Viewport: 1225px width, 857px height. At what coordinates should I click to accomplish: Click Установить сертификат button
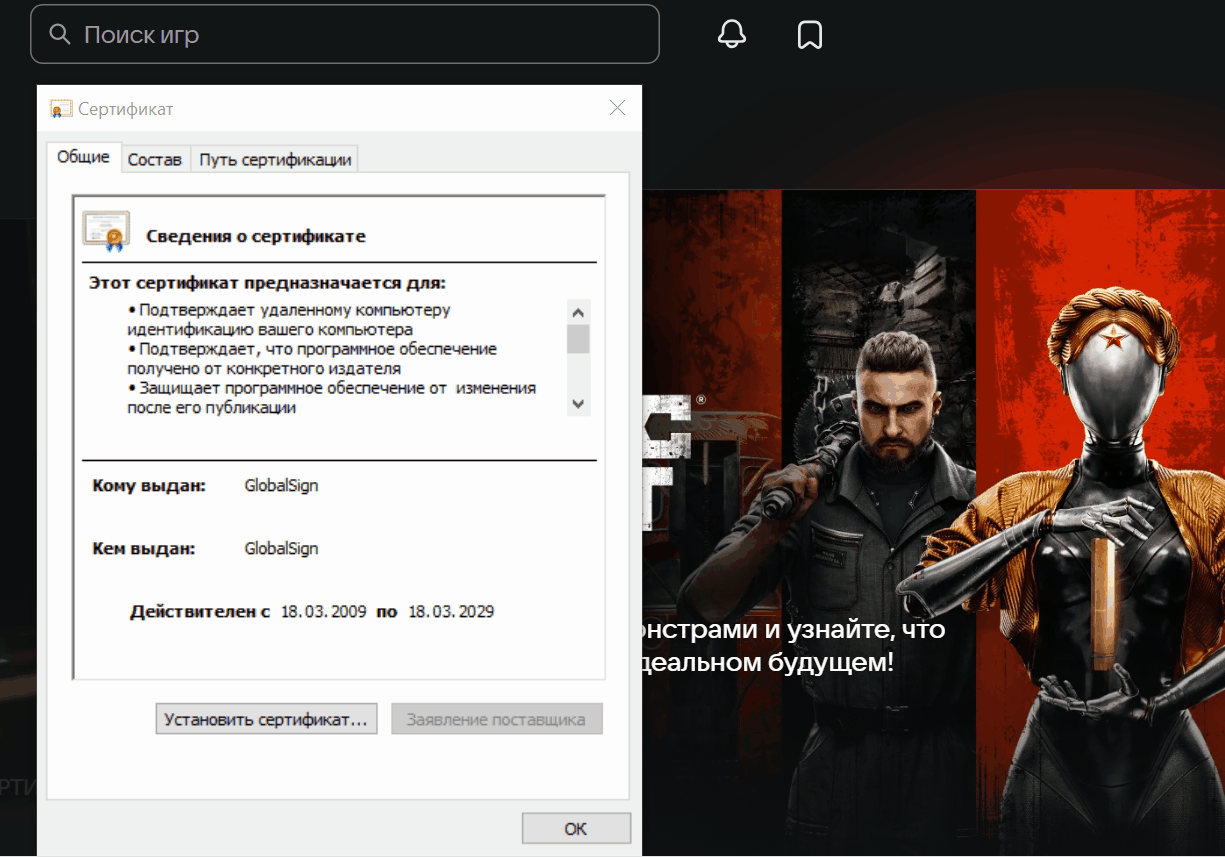266,719
